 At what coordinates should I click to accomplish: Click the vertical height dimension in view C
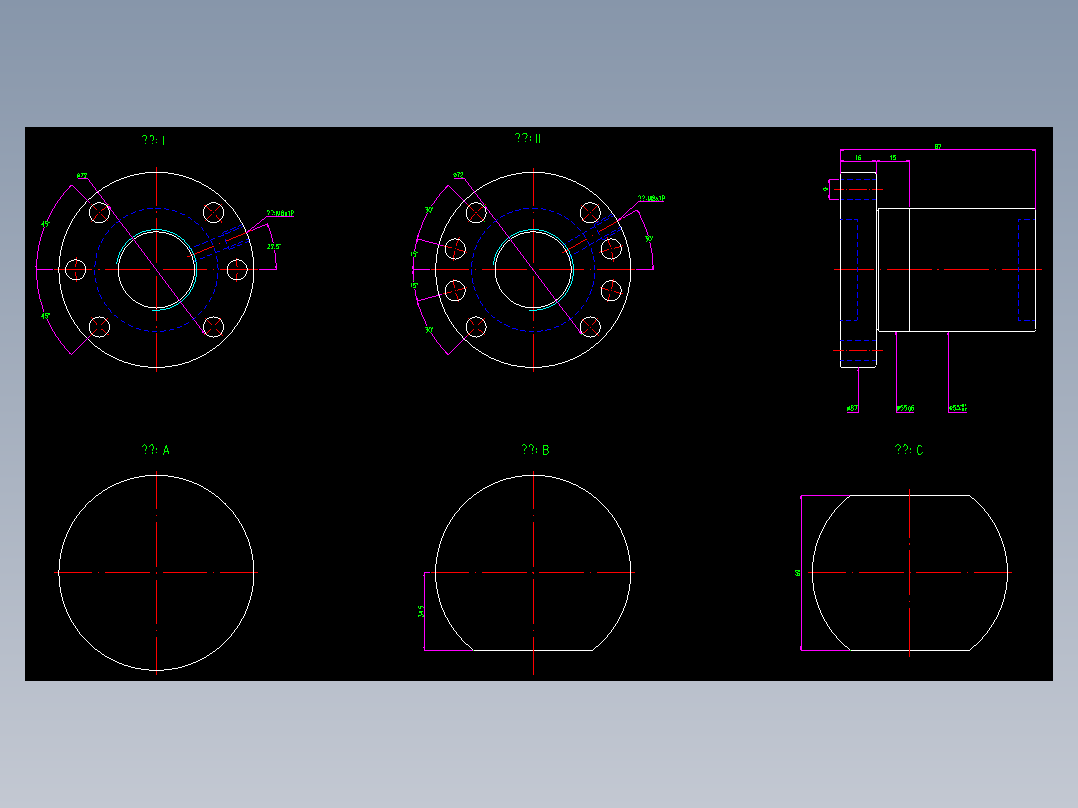[x=798, y=572]
